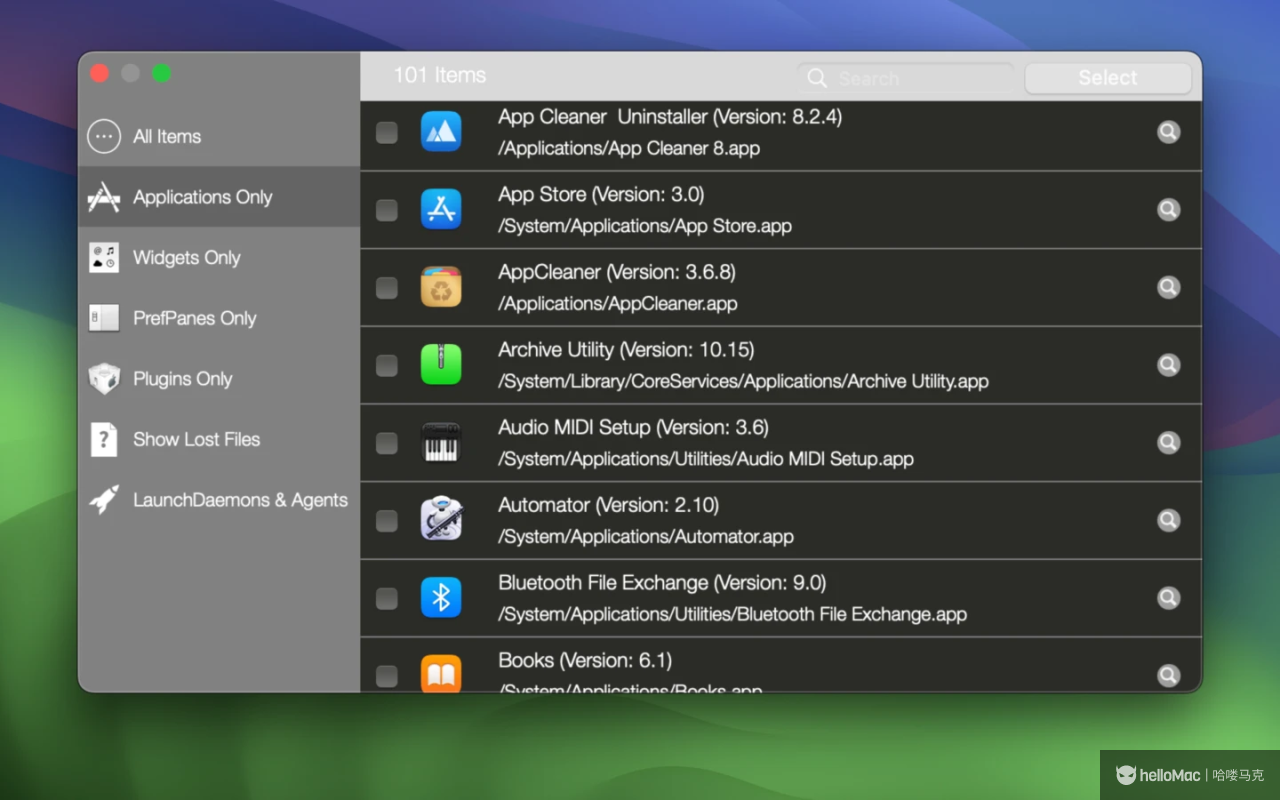Toggle the Books checkbox

pyautogui.click(x=386, y=676)
